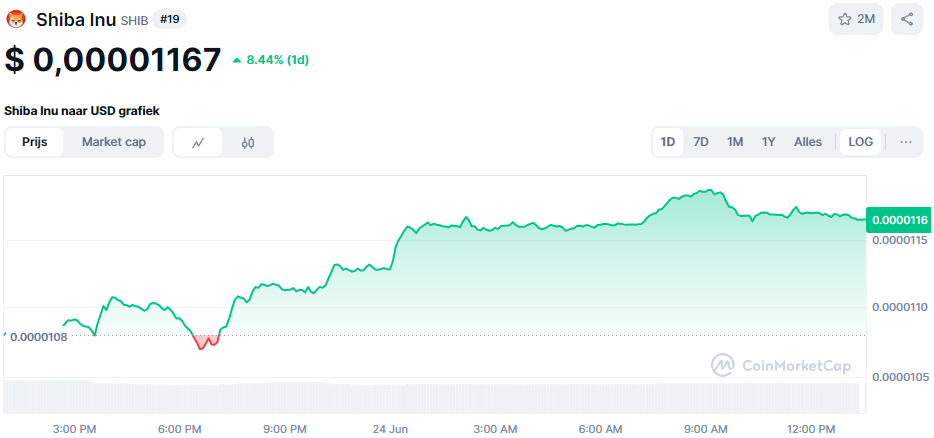Click the $ 0,00001167 price value
This screenshot has height=438, width=934.
tap(113, 60)
